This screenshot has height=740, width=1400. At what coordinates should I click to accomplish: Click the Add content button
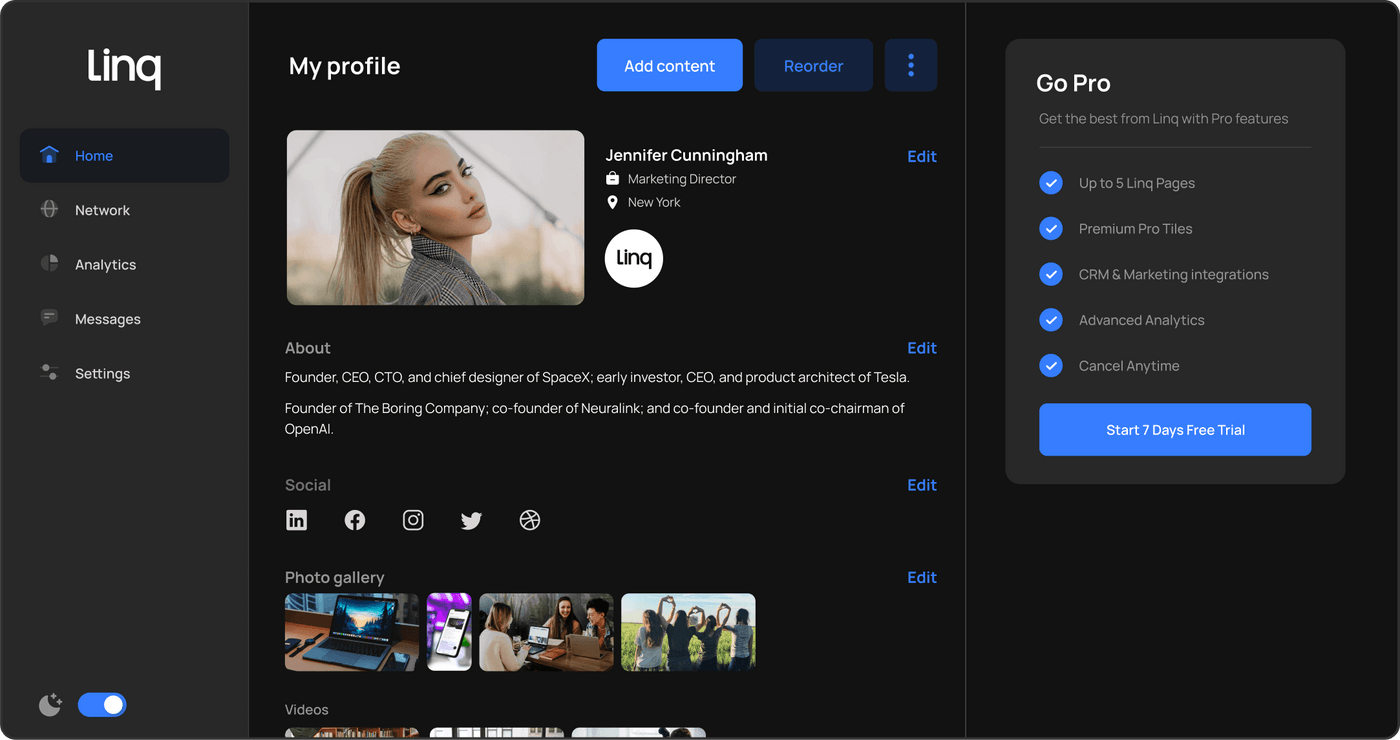point(670,65)
